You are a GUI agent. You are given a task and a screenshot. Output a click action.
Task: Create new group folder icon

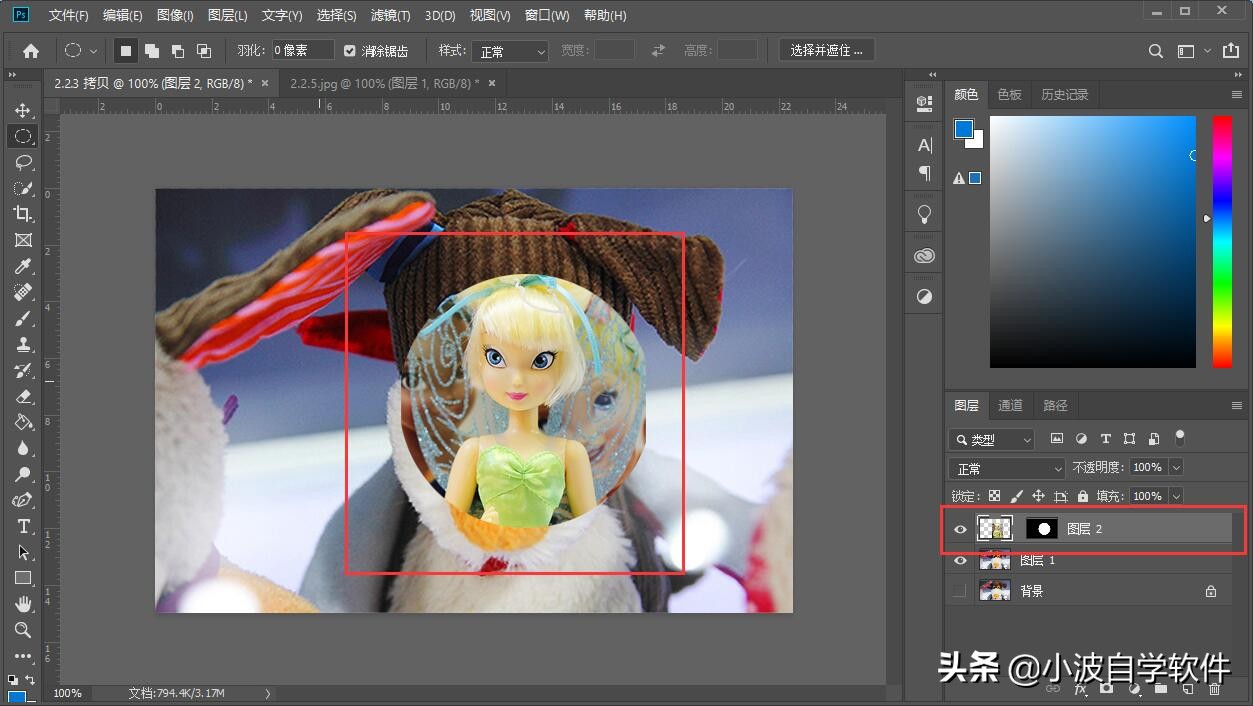point(1161,689)
